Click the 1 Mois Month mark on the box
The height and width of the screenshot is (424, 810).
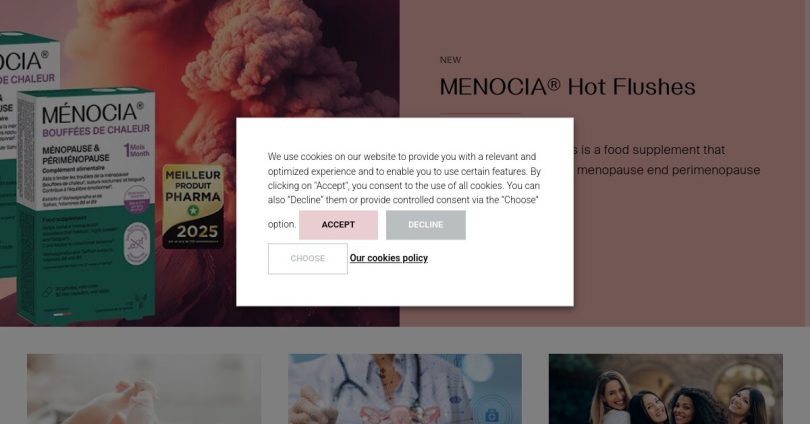pos(137,150)
